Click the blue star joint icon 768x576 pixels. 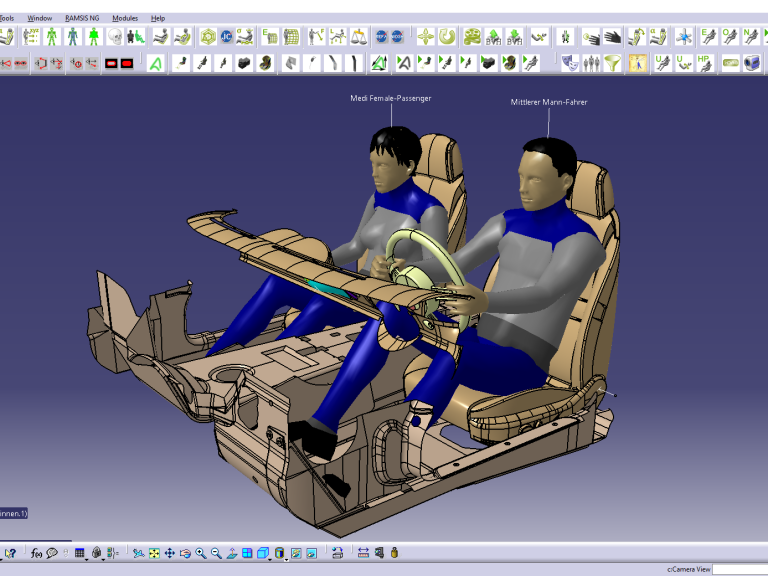point(684,37)
